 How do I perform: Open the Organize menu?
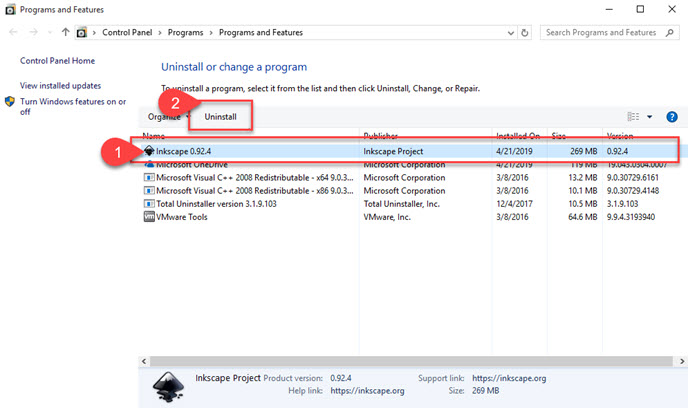(169, 117)
